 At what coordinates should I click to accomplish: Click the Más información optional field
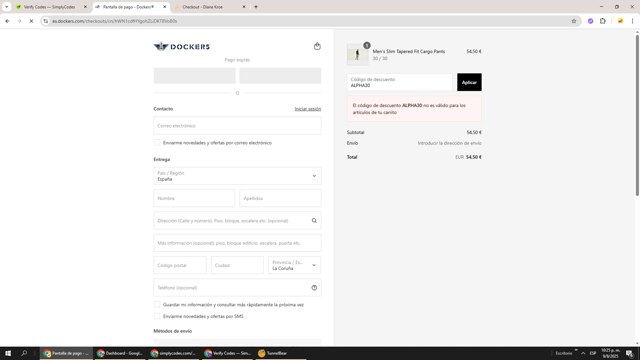[237, 243]
